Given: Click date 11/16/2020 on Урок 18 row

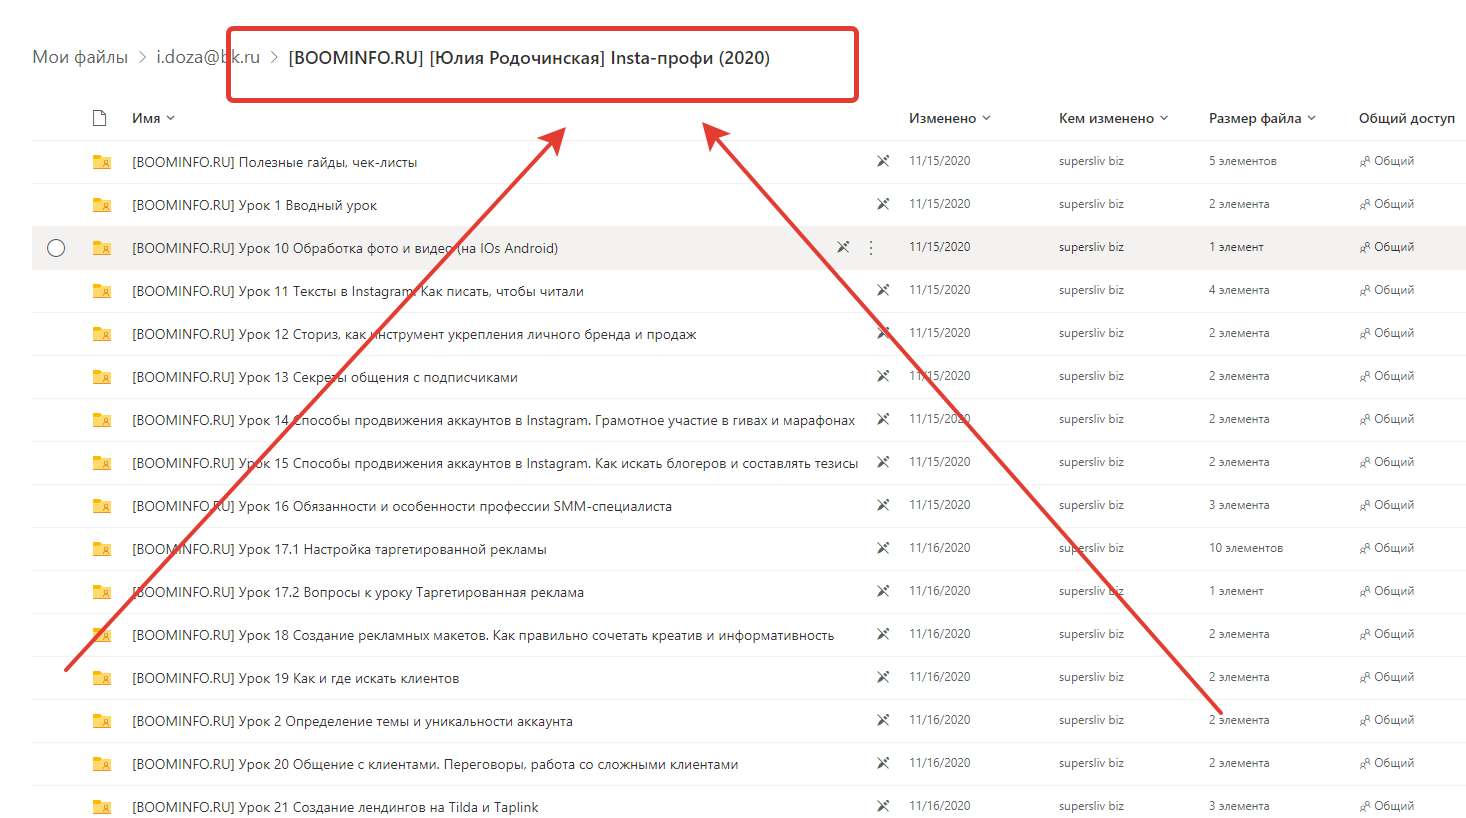Looking at the screenshot, I should pos(939,634).
